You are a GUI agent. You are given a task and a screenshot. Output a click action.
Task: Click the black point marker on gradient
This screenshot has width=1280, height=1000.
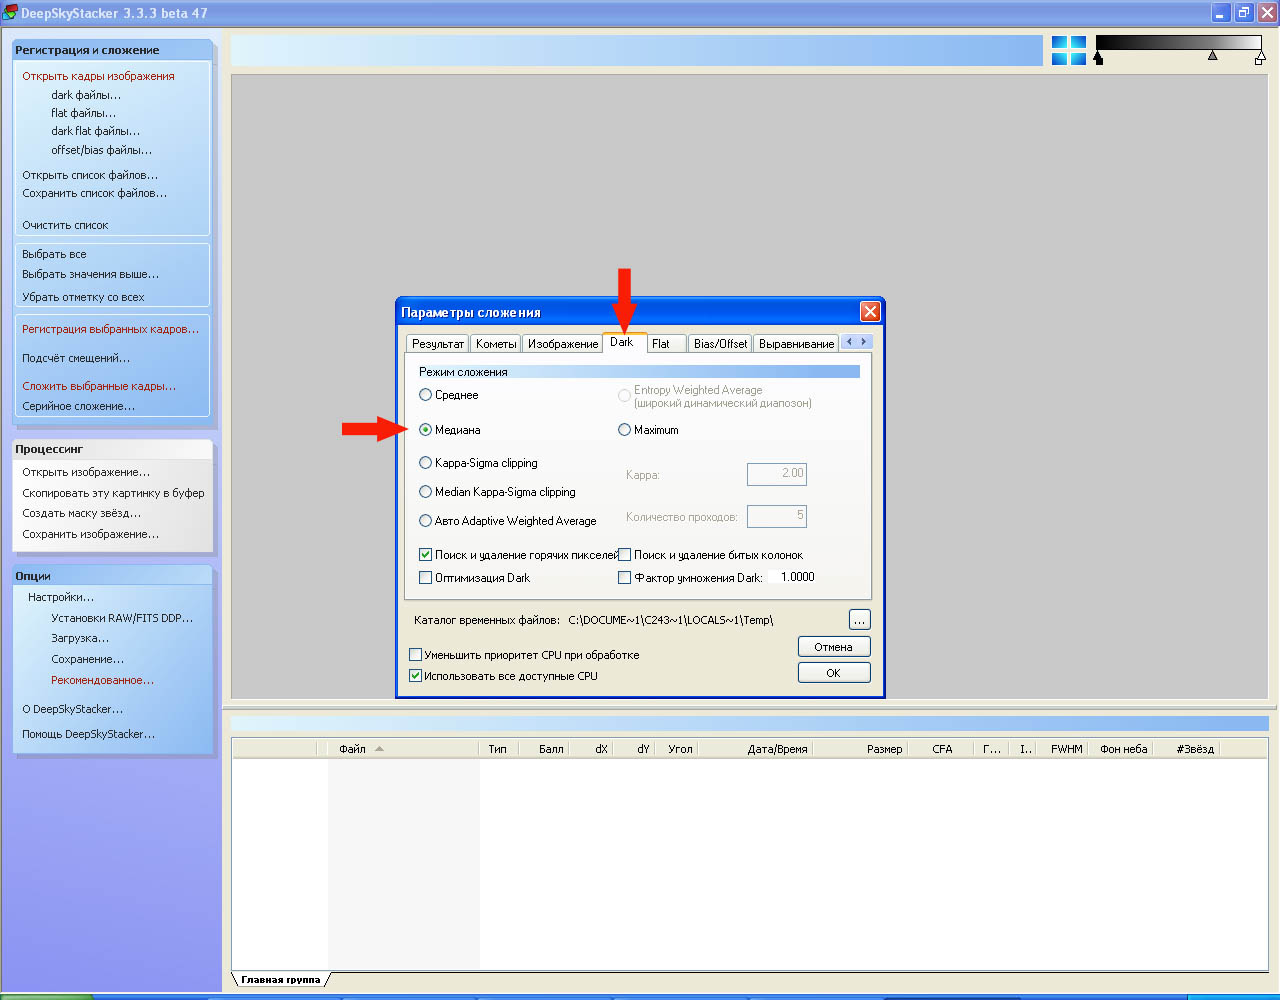click(x=1099, y=59)
